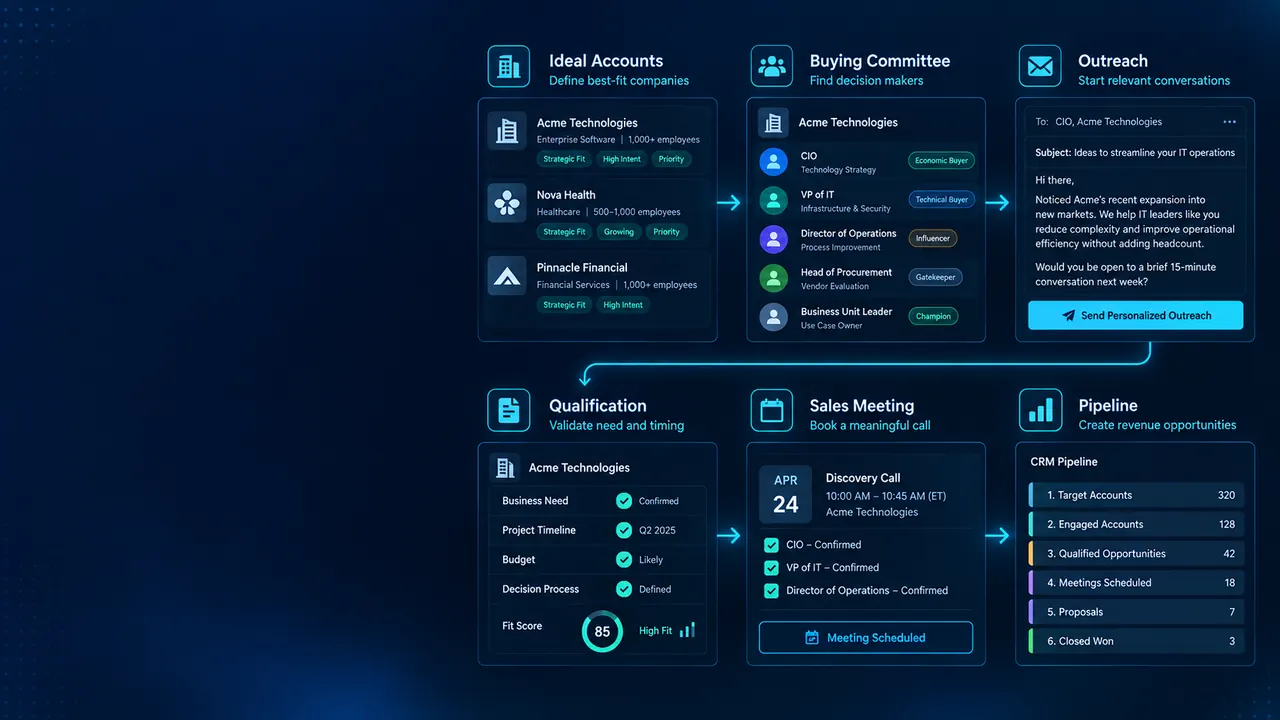
Task: Select the Director of Operations avatar
Action: tap(773, 239)
